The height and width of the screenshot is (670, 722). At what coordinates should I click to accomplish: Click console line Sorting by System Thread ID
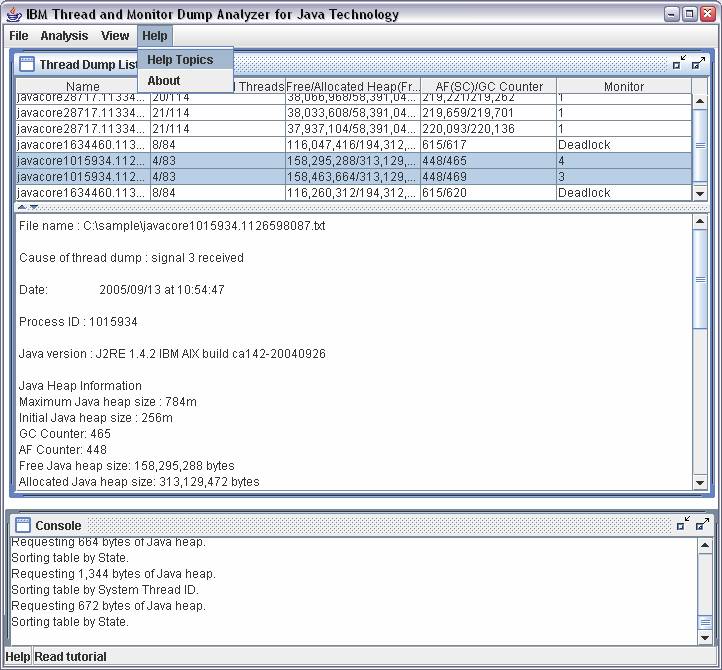click(105, 590)
